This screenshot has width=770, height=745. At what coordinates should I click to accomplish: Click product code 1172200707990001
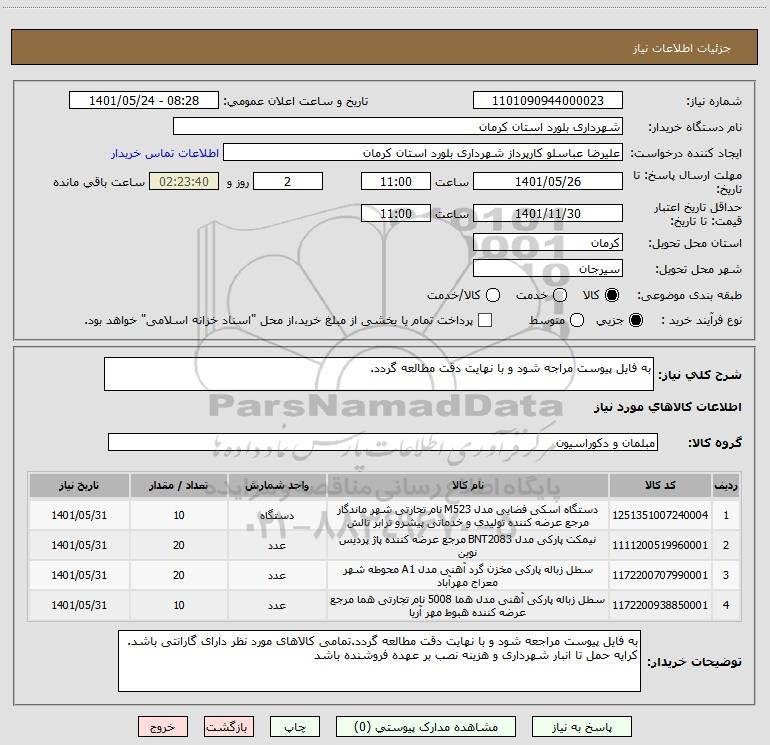(x=660, y=575)
